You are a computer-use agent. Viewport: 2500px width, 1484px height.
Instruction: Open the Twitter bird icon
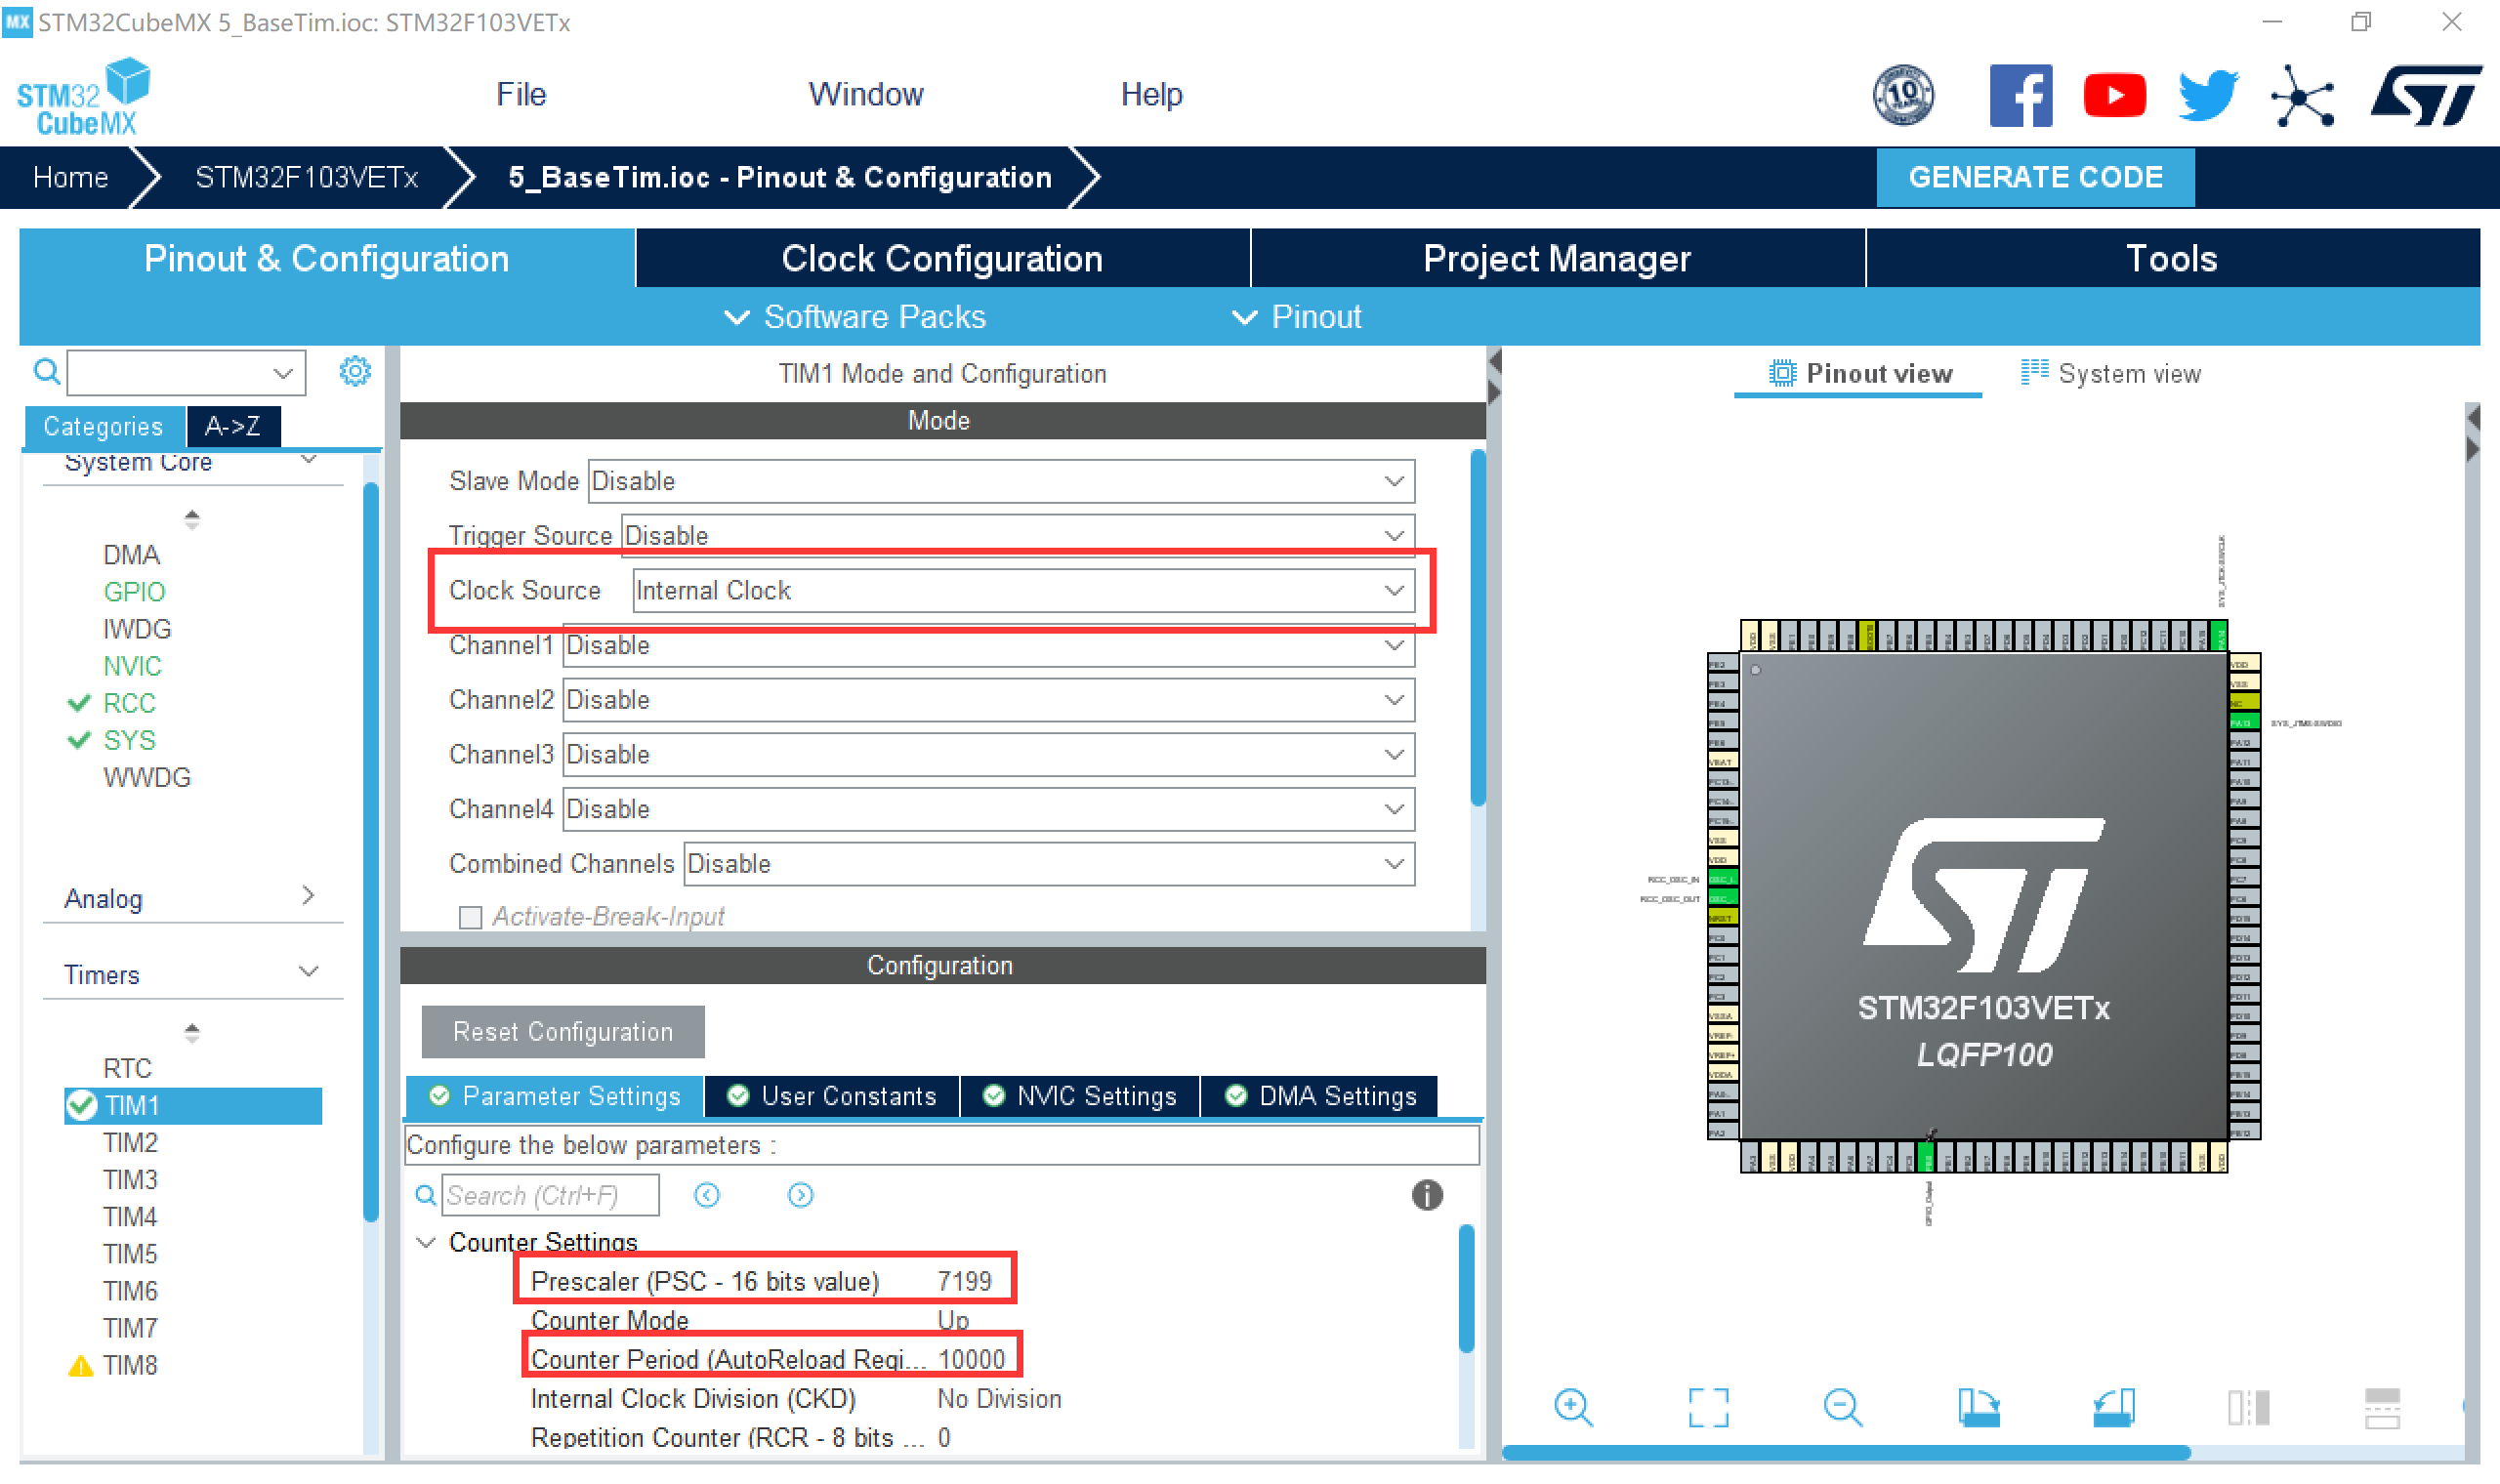[2208, 96]
